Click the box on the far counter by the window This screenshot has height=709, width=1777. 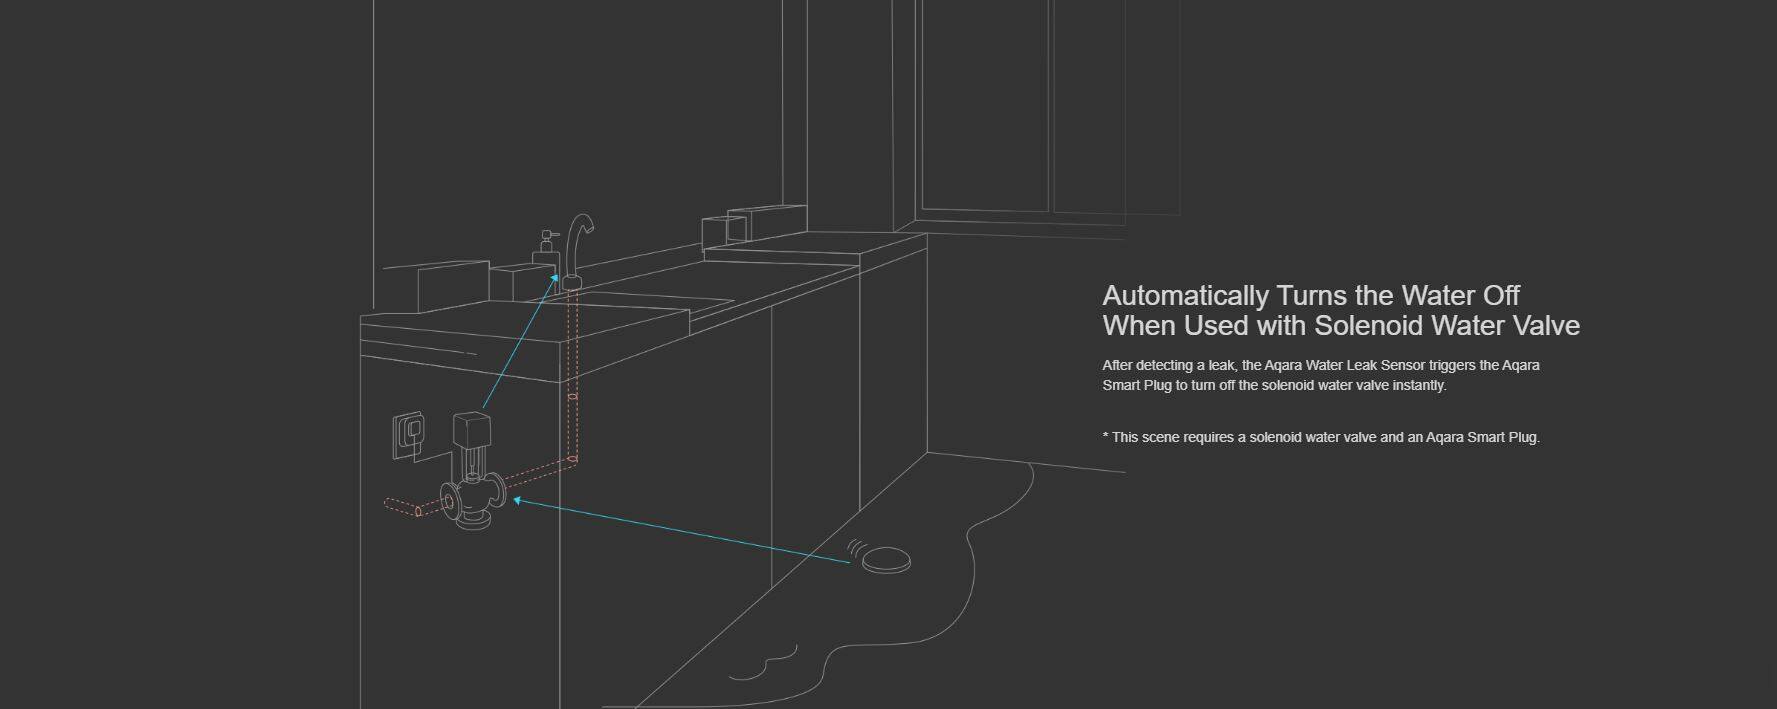click(x=765, y=222)
